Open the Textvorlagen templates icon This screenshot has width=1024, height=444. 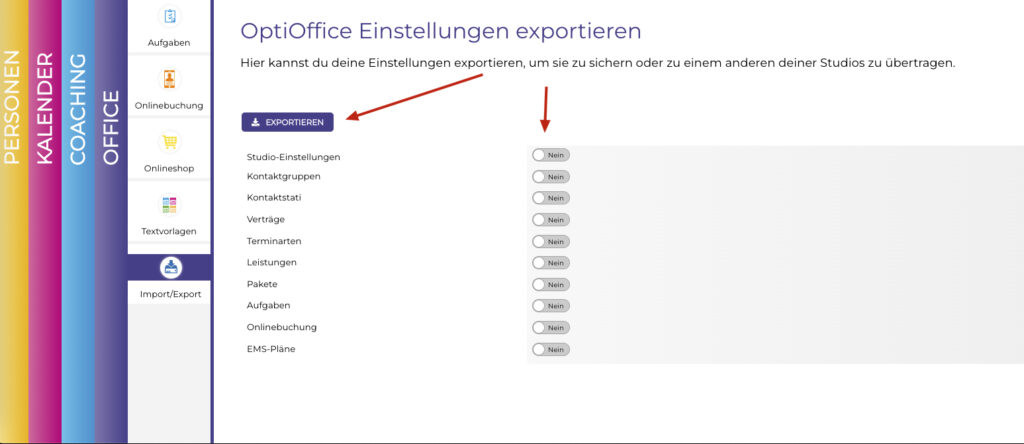(169, 204)
